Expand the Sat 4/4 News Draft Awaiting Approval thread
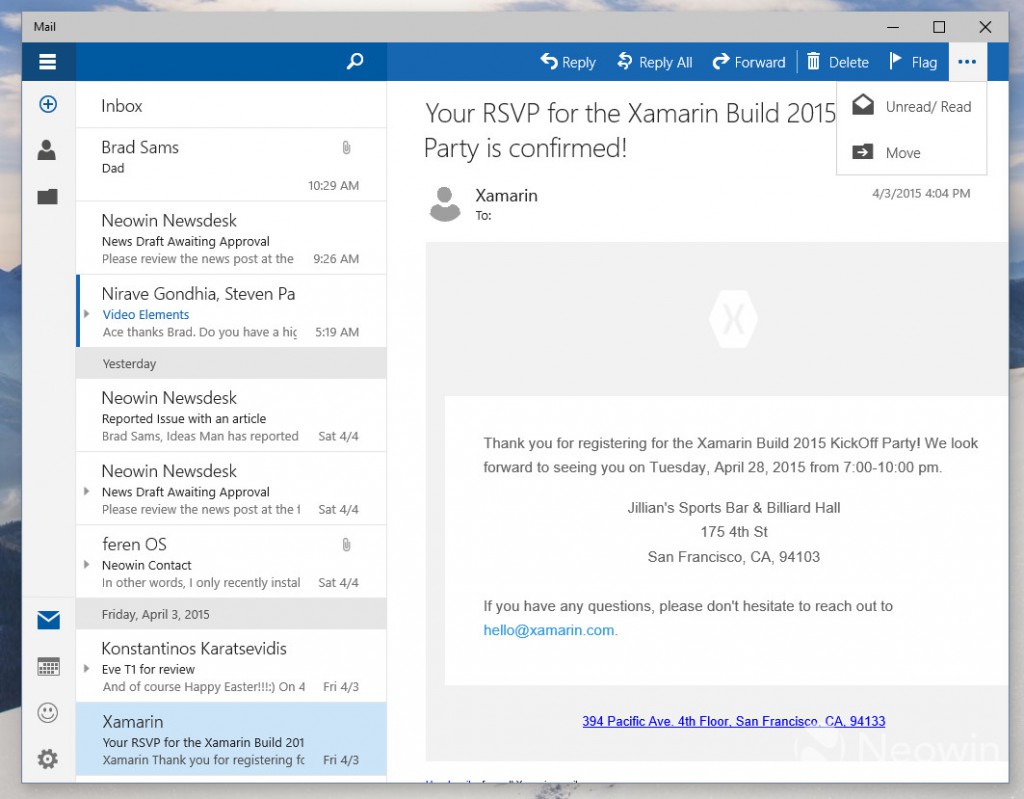Viewport: 1024px width, 799px height. 87,491
